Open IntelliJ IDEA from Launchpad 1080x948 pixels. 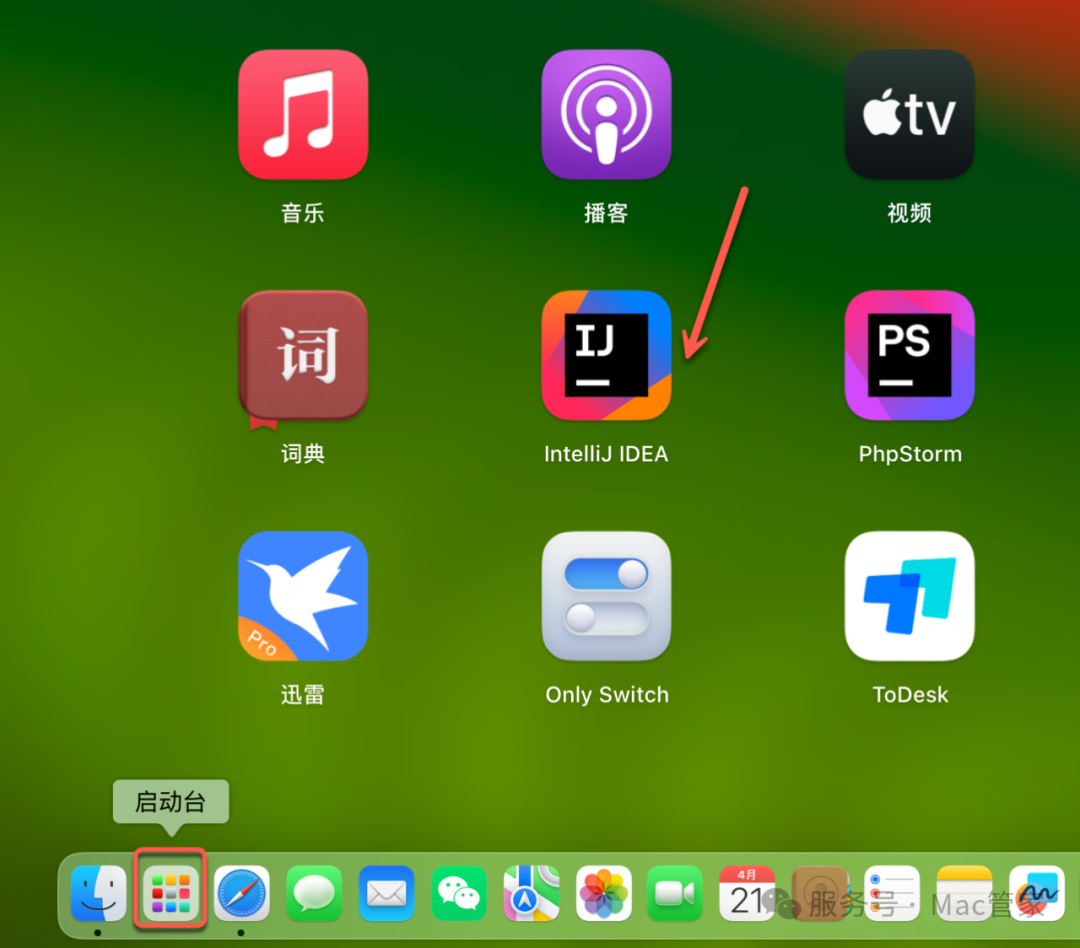606,355
